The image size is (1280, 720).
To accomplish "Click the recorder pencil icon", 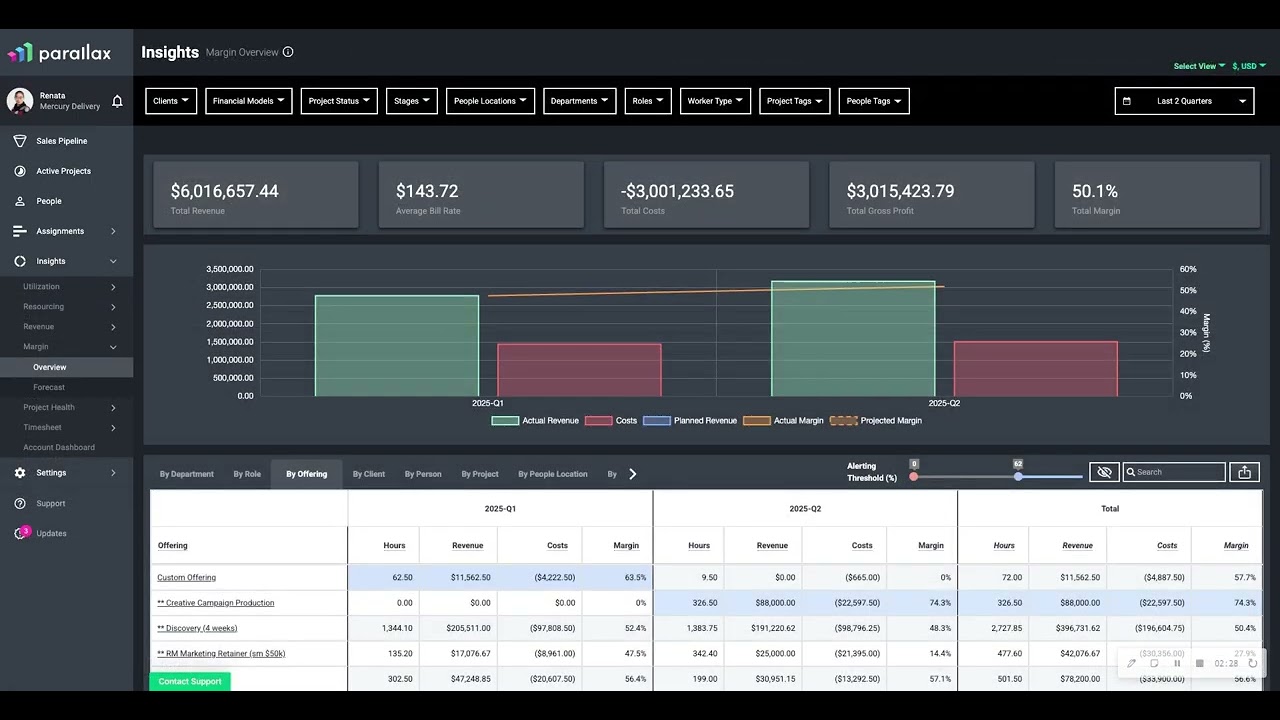I will pos(1132,663).
